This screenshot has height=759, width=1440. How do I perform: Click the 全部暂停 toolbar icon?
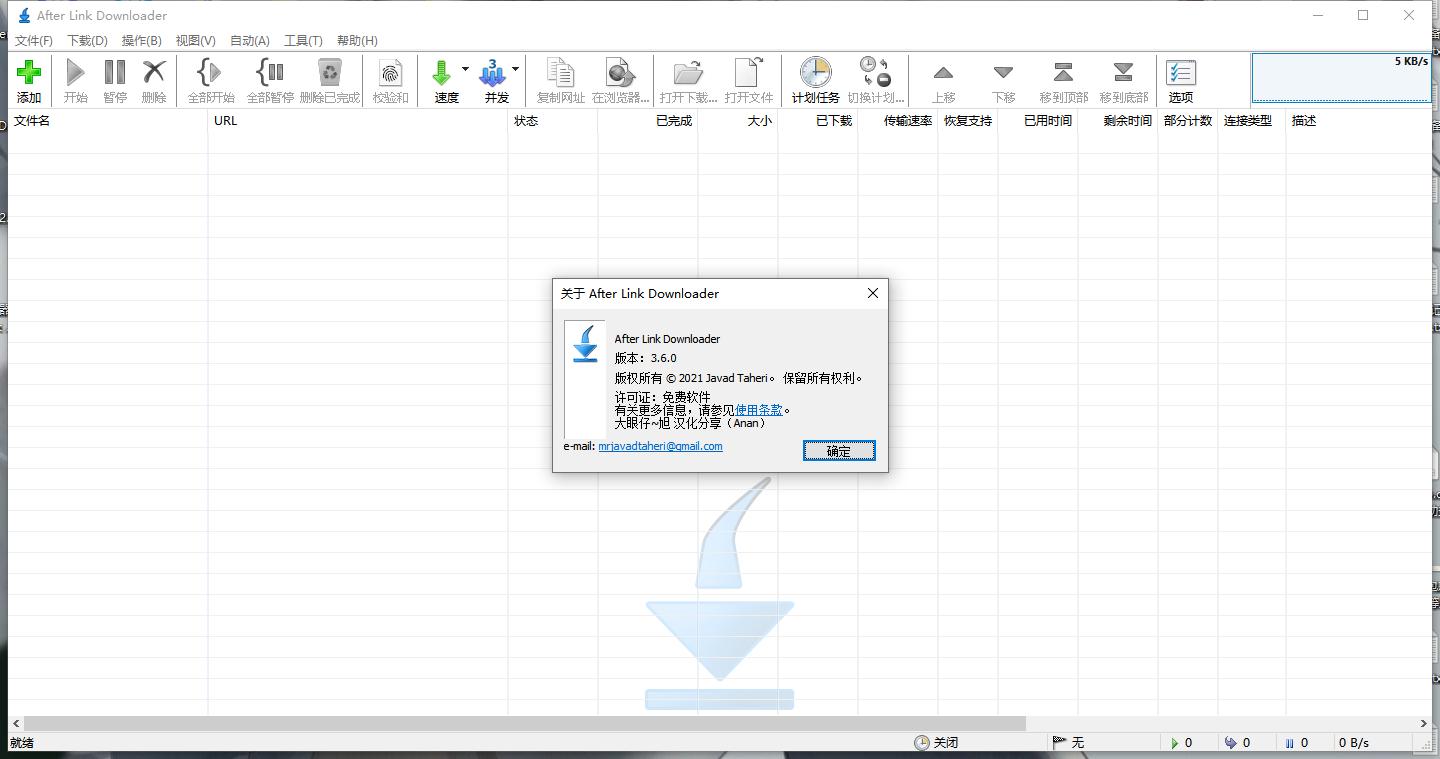point(270,72)
